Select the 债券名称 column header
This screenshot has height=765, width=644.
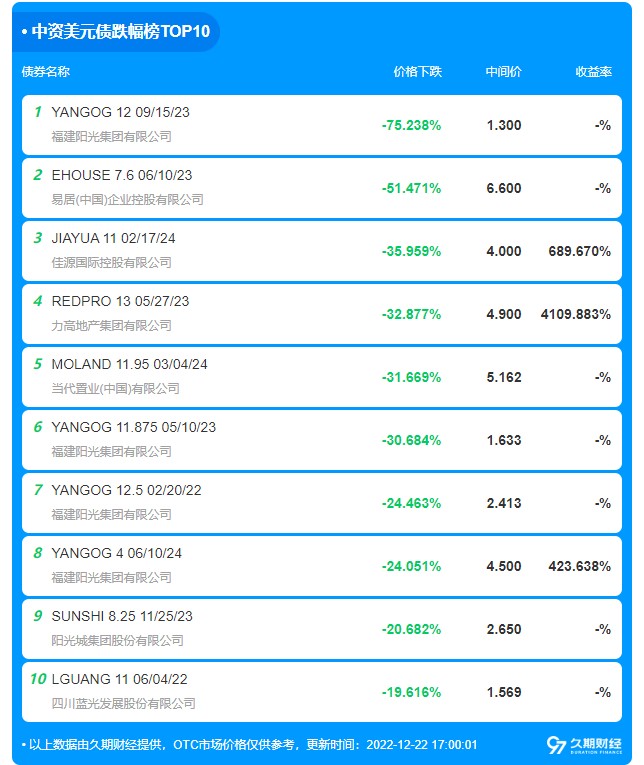click(x=46, y=72)
